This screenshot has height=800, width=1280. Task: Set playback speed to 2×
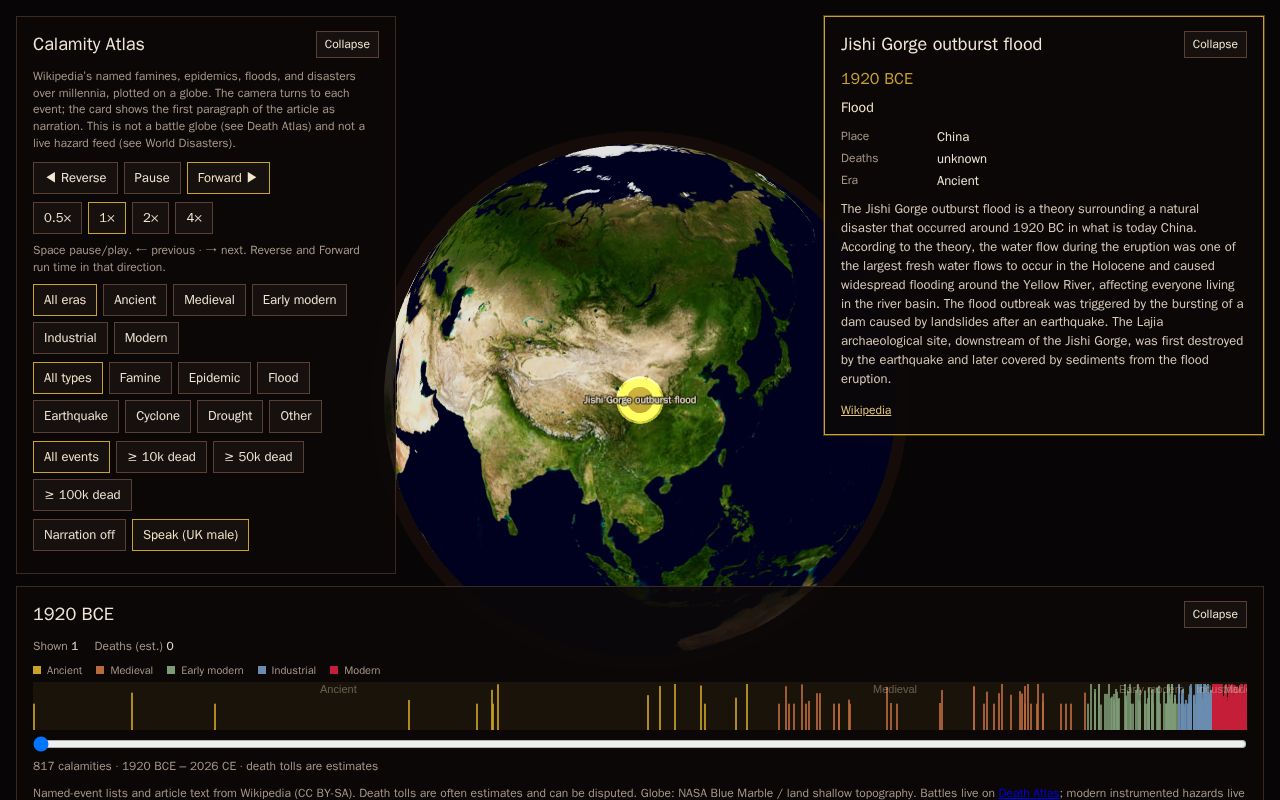pyautogui.click(x=150, y=218)
